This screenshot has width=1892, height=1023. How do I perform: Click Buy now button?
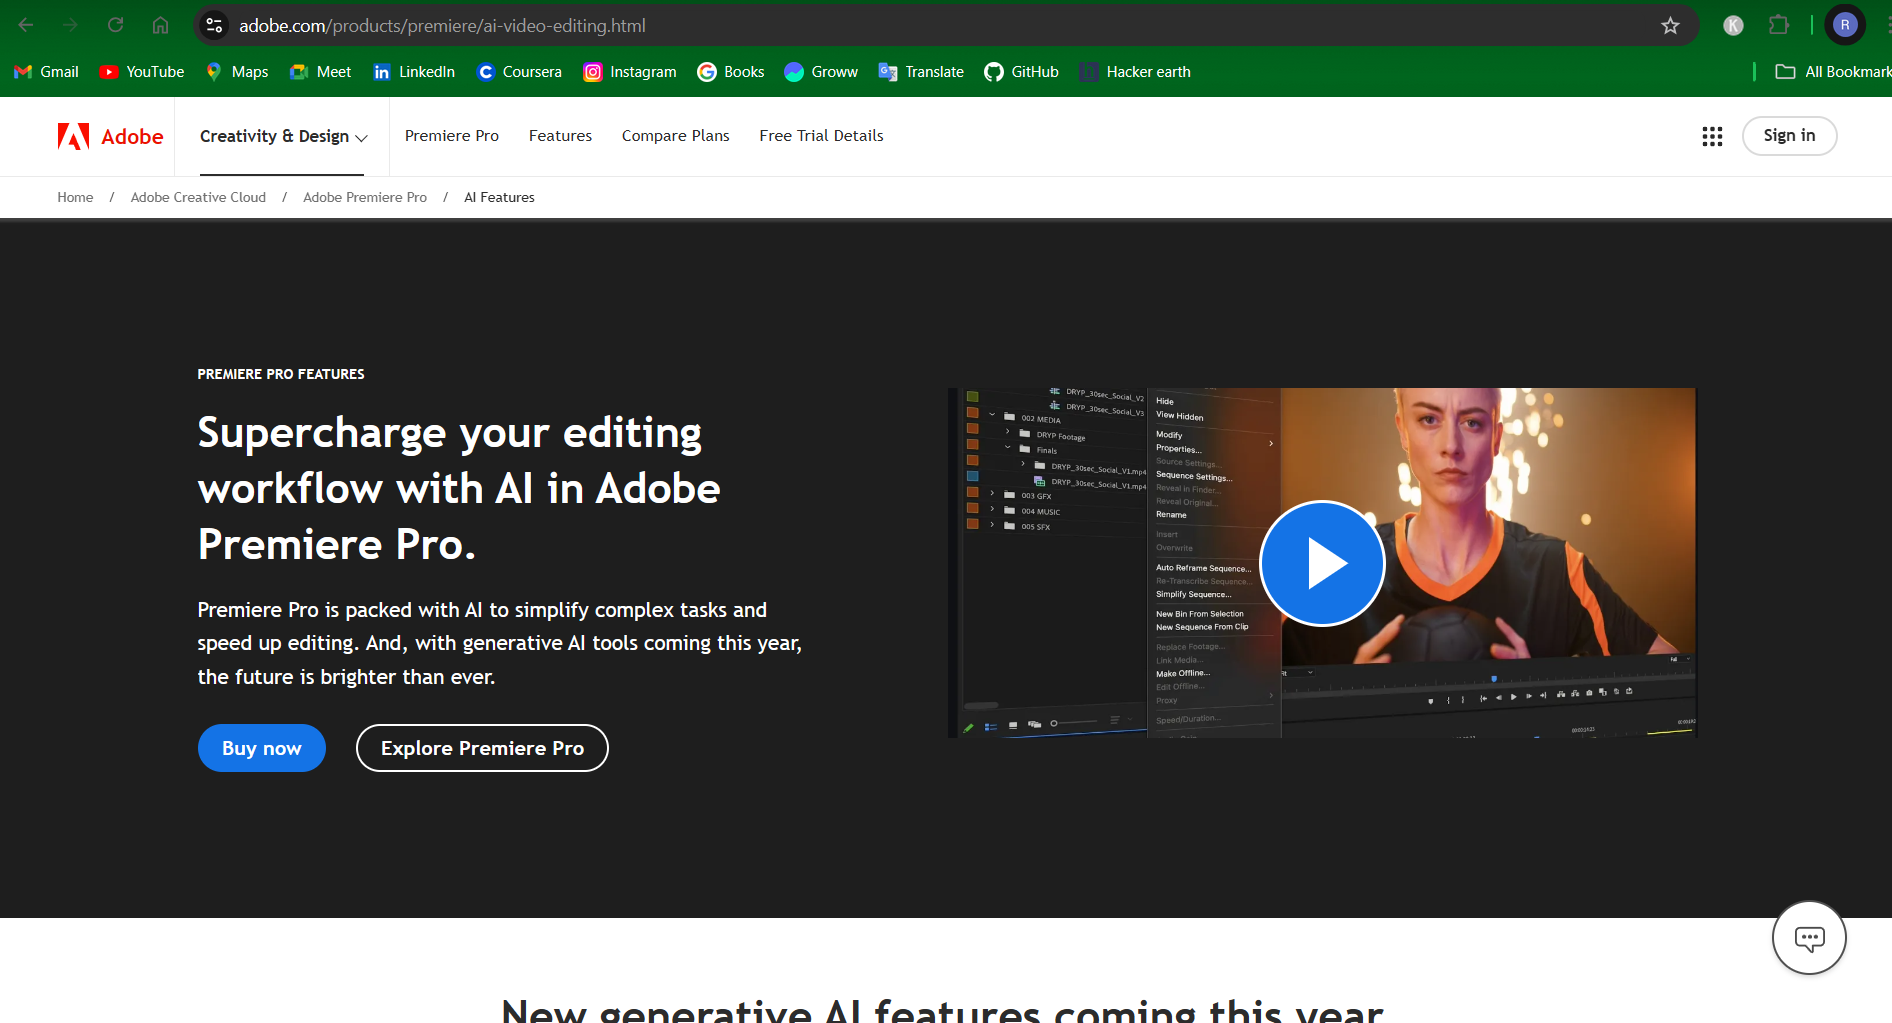click(x=262, y=748)
